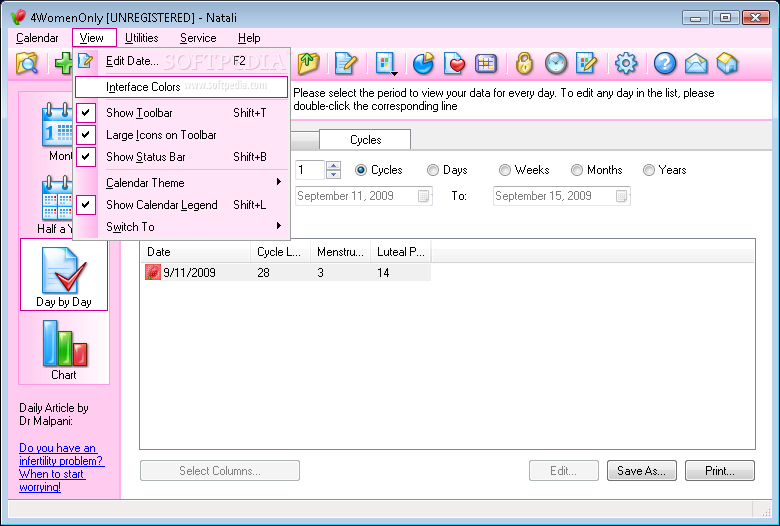Open dropdown arrow on colored squares icon
Viewport: 780px width, 526px height.
[394, 74]
